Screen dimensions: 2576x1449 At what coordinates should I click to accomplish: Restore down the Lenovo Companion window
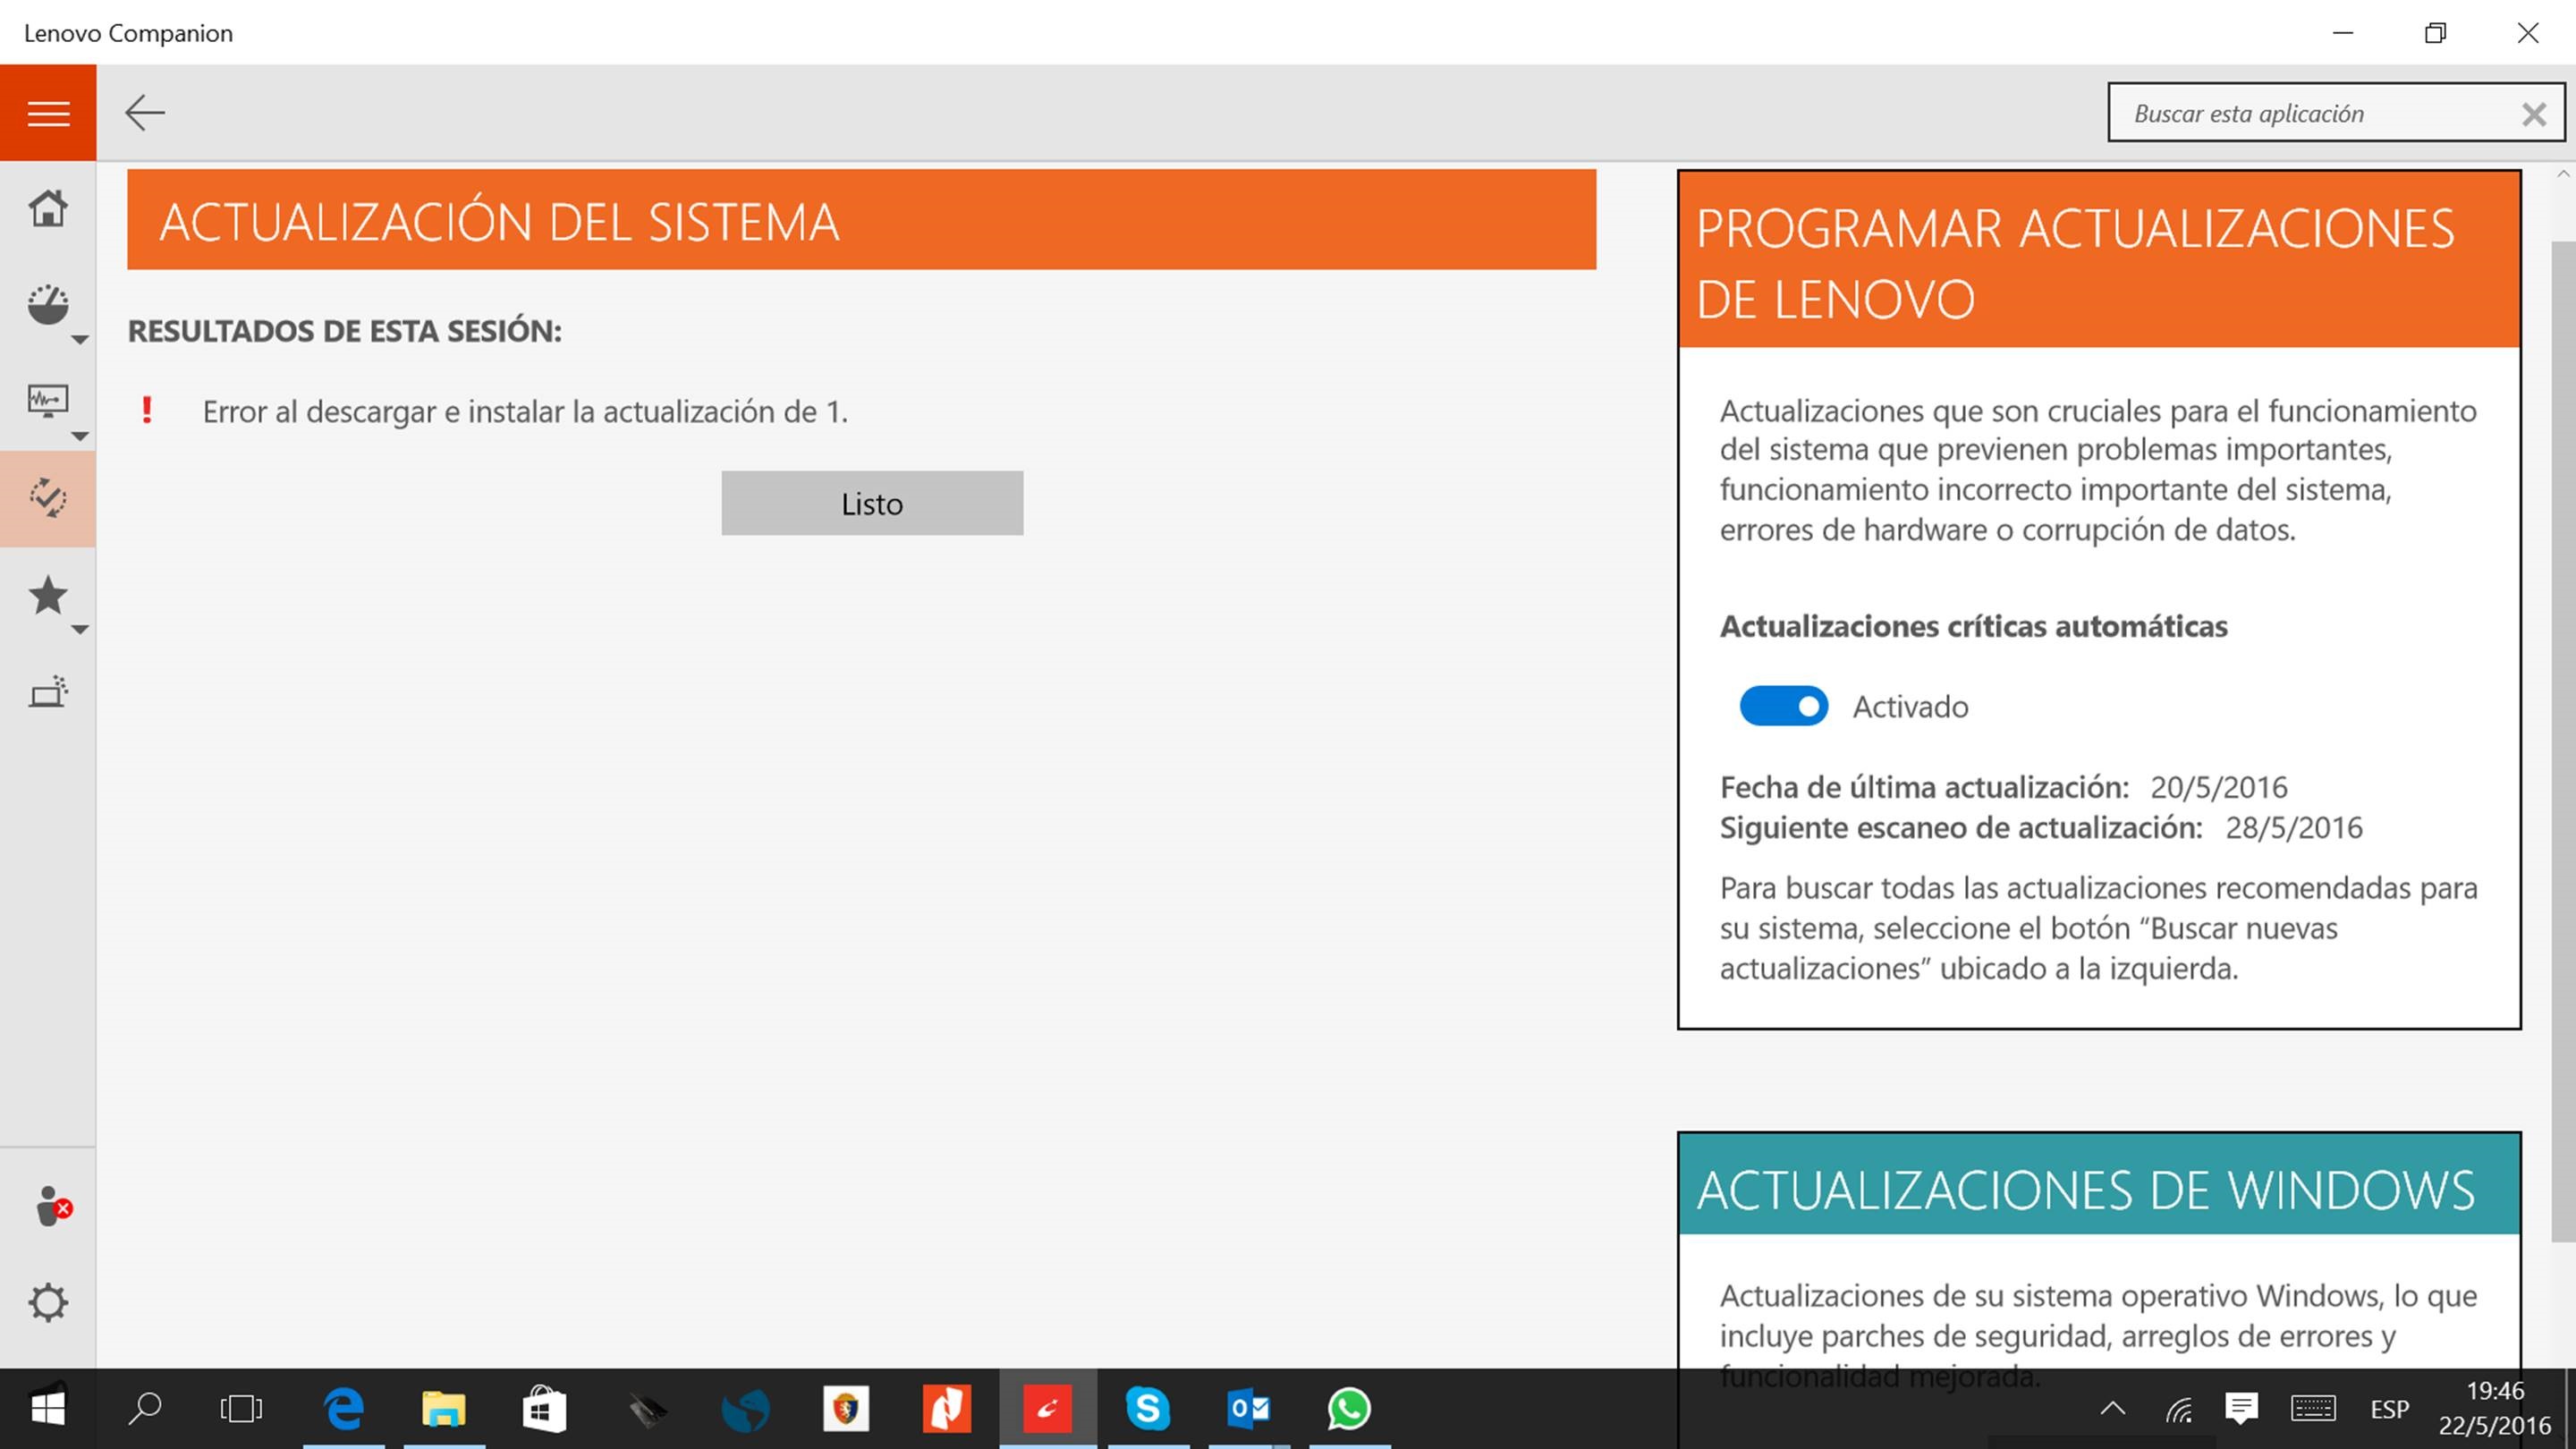tap(2436, 33)
